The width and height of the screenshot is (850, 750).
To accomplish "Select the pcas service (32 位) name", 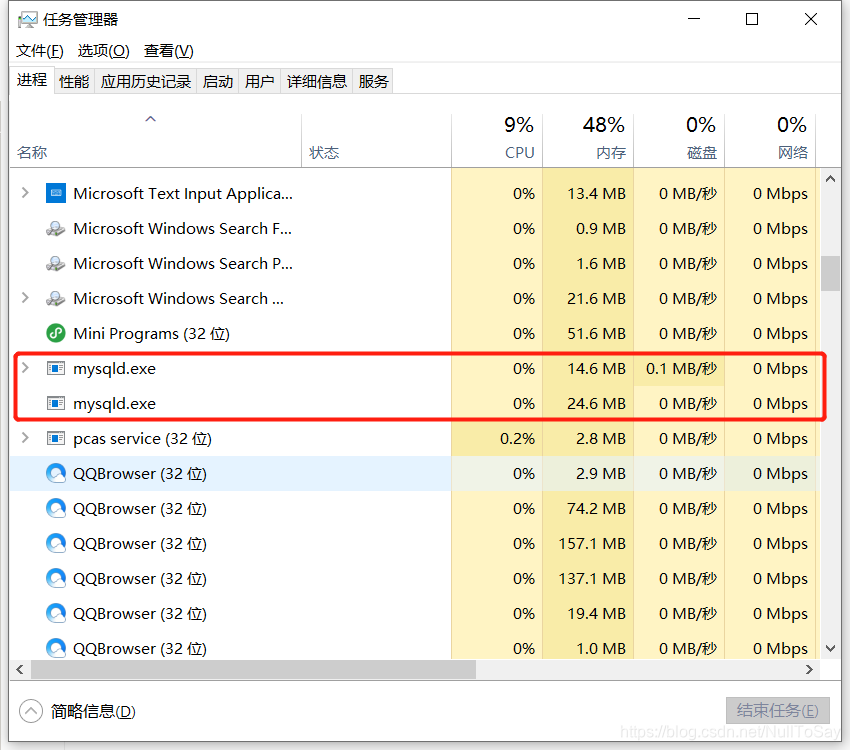I will coord(143,438).
